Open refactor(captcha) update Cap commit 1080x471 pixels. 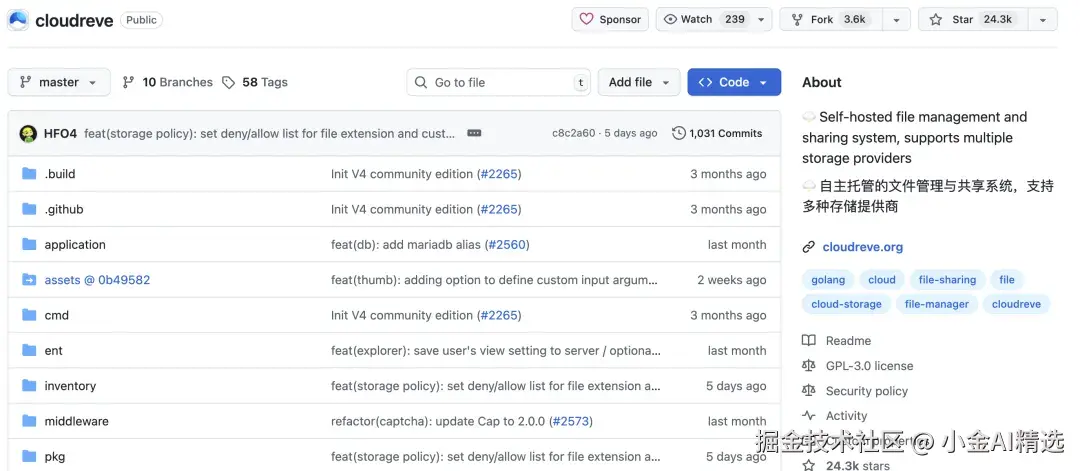(x=438, y=421)
